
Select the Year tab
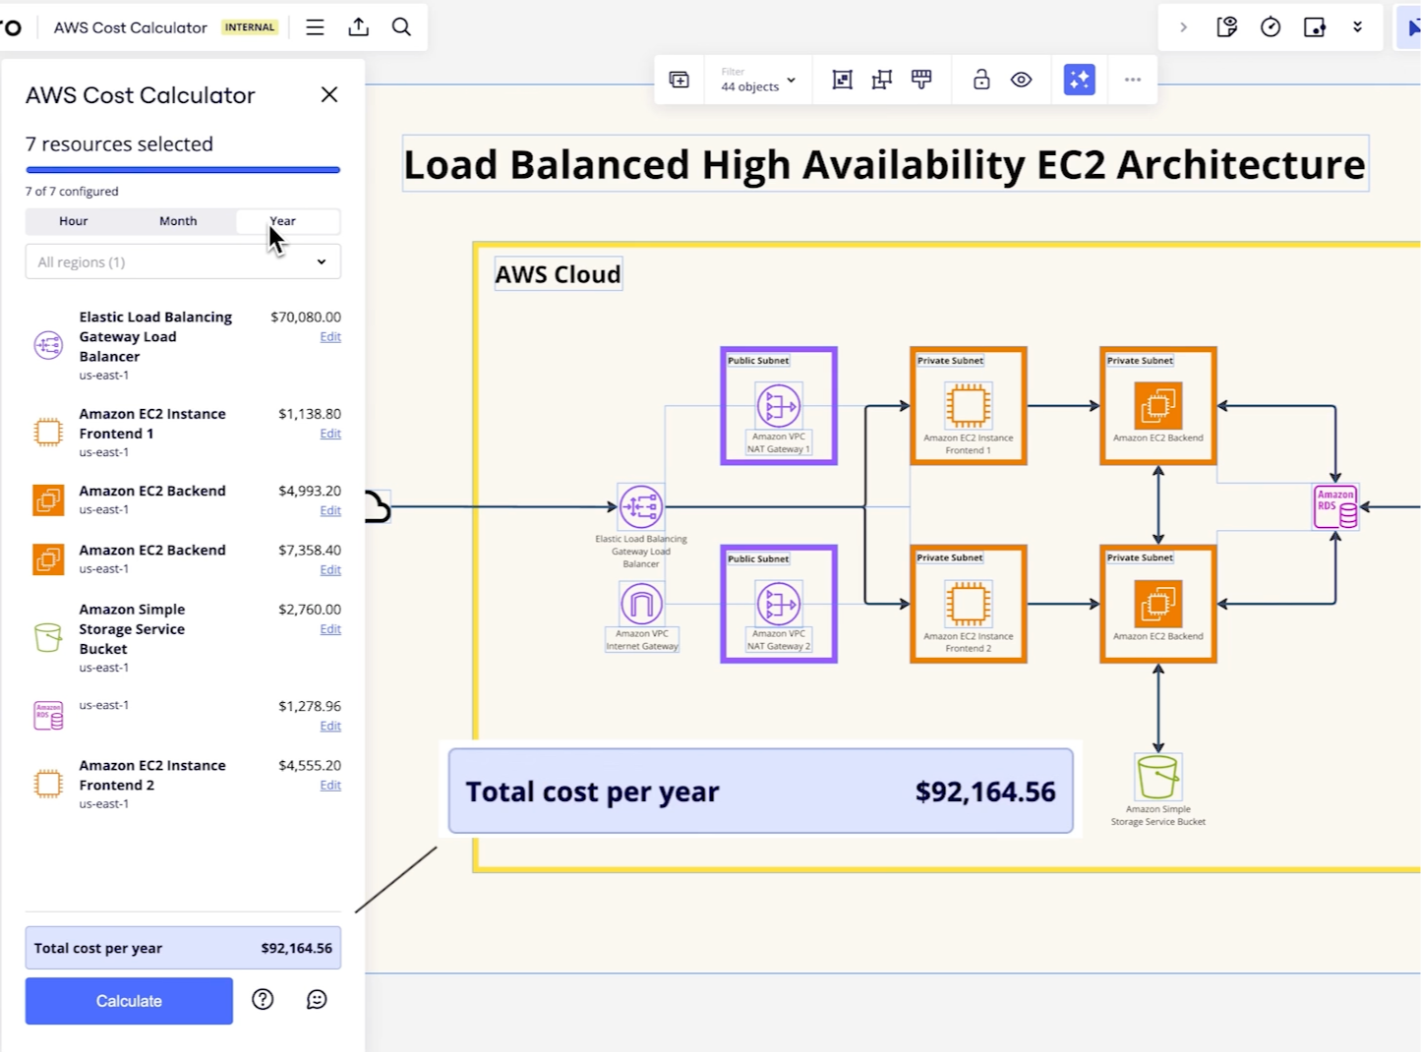(283, 221)
